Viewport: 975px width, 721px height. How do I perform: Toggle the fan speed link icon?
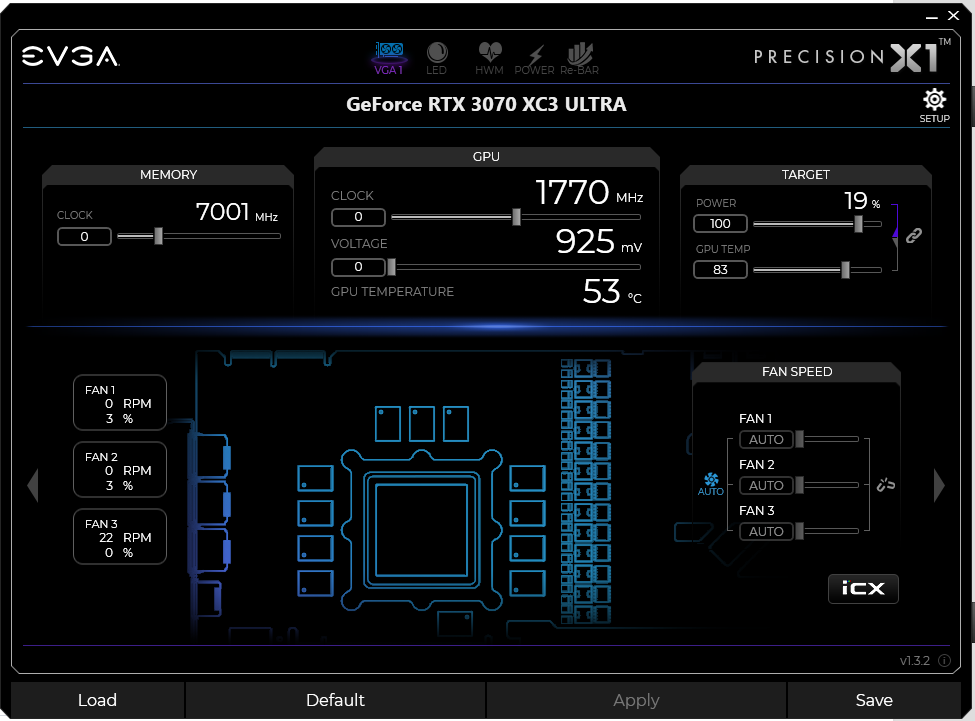[x=885, y=485]
